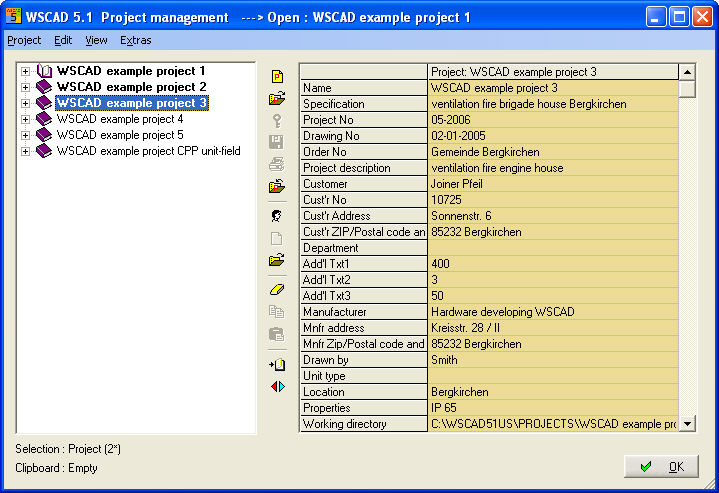Click the plain open folder icon above the eraser
The height and width of the screenshot is (493, 719).
pos(277,260)
